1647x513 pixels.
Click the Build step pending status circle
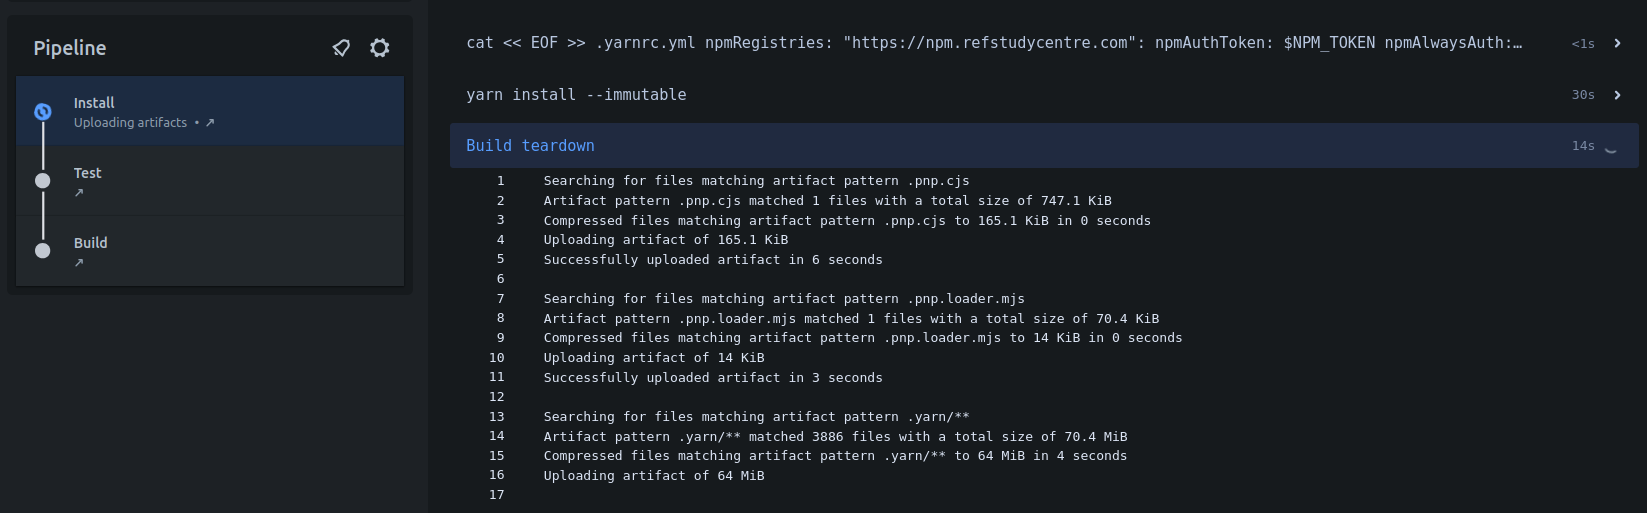coord(43,251)
